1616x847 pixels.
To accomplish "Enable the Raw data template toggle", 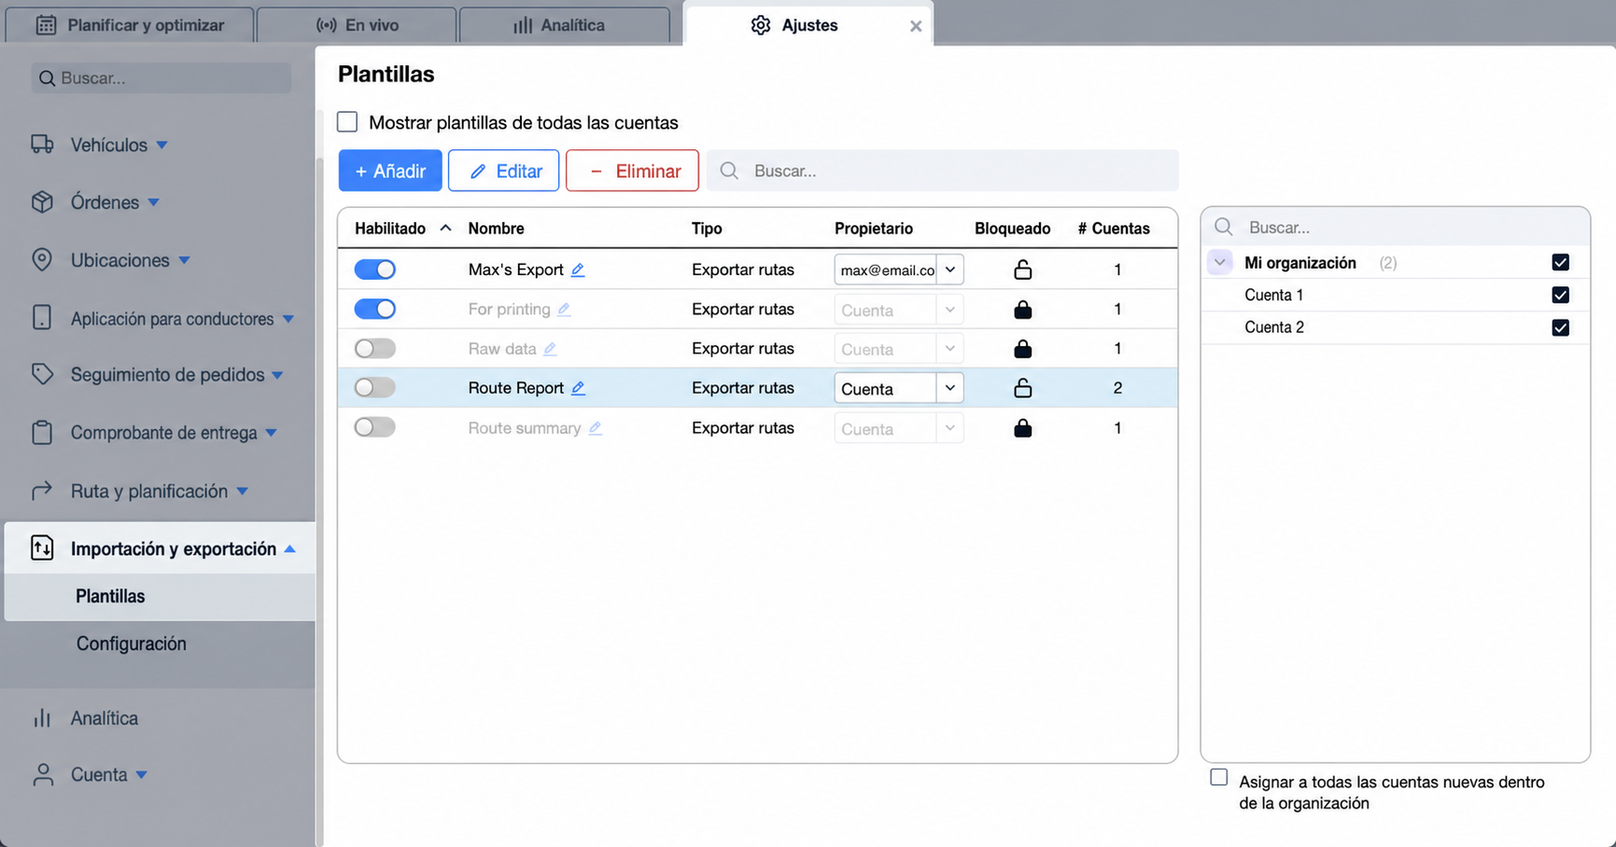I will click(x=375, y=348).
